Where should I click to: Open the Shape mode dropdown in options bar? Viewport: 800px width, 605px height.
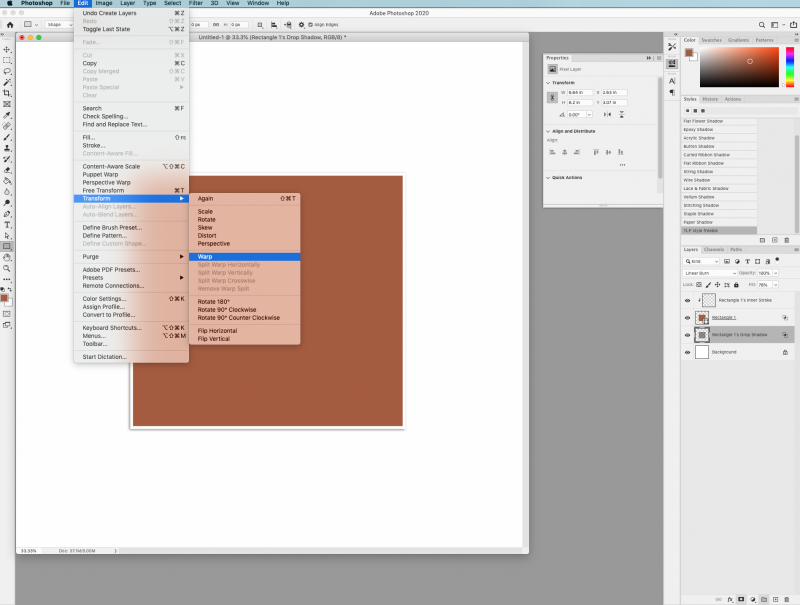tap(59, 24)
